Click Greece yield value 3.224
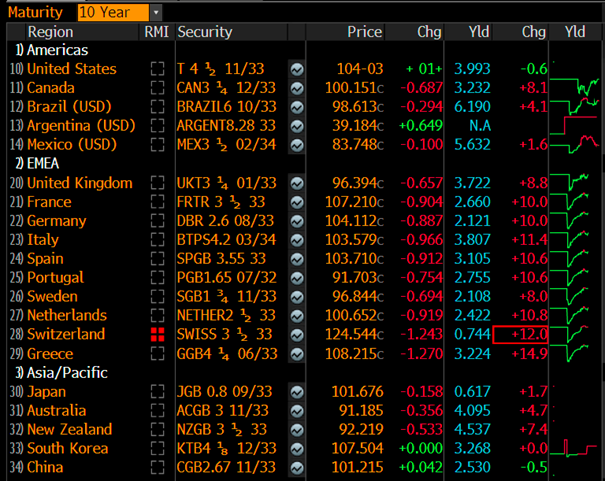Viewport: 605px width, 481px height. 472,354
